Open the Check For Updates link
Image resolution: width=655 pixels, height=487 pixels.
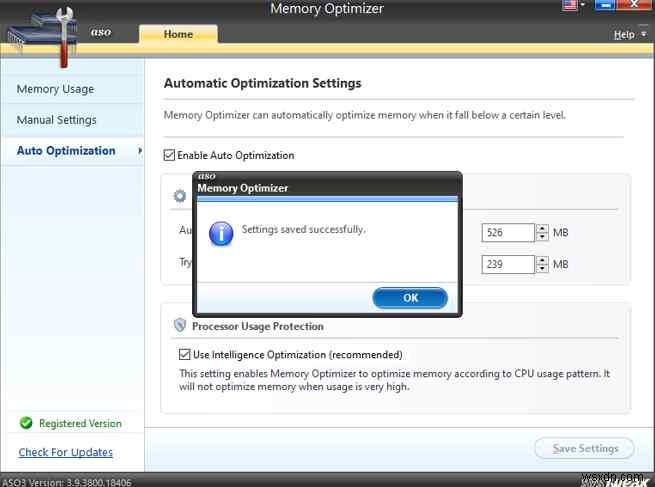(x=66, y=453)
